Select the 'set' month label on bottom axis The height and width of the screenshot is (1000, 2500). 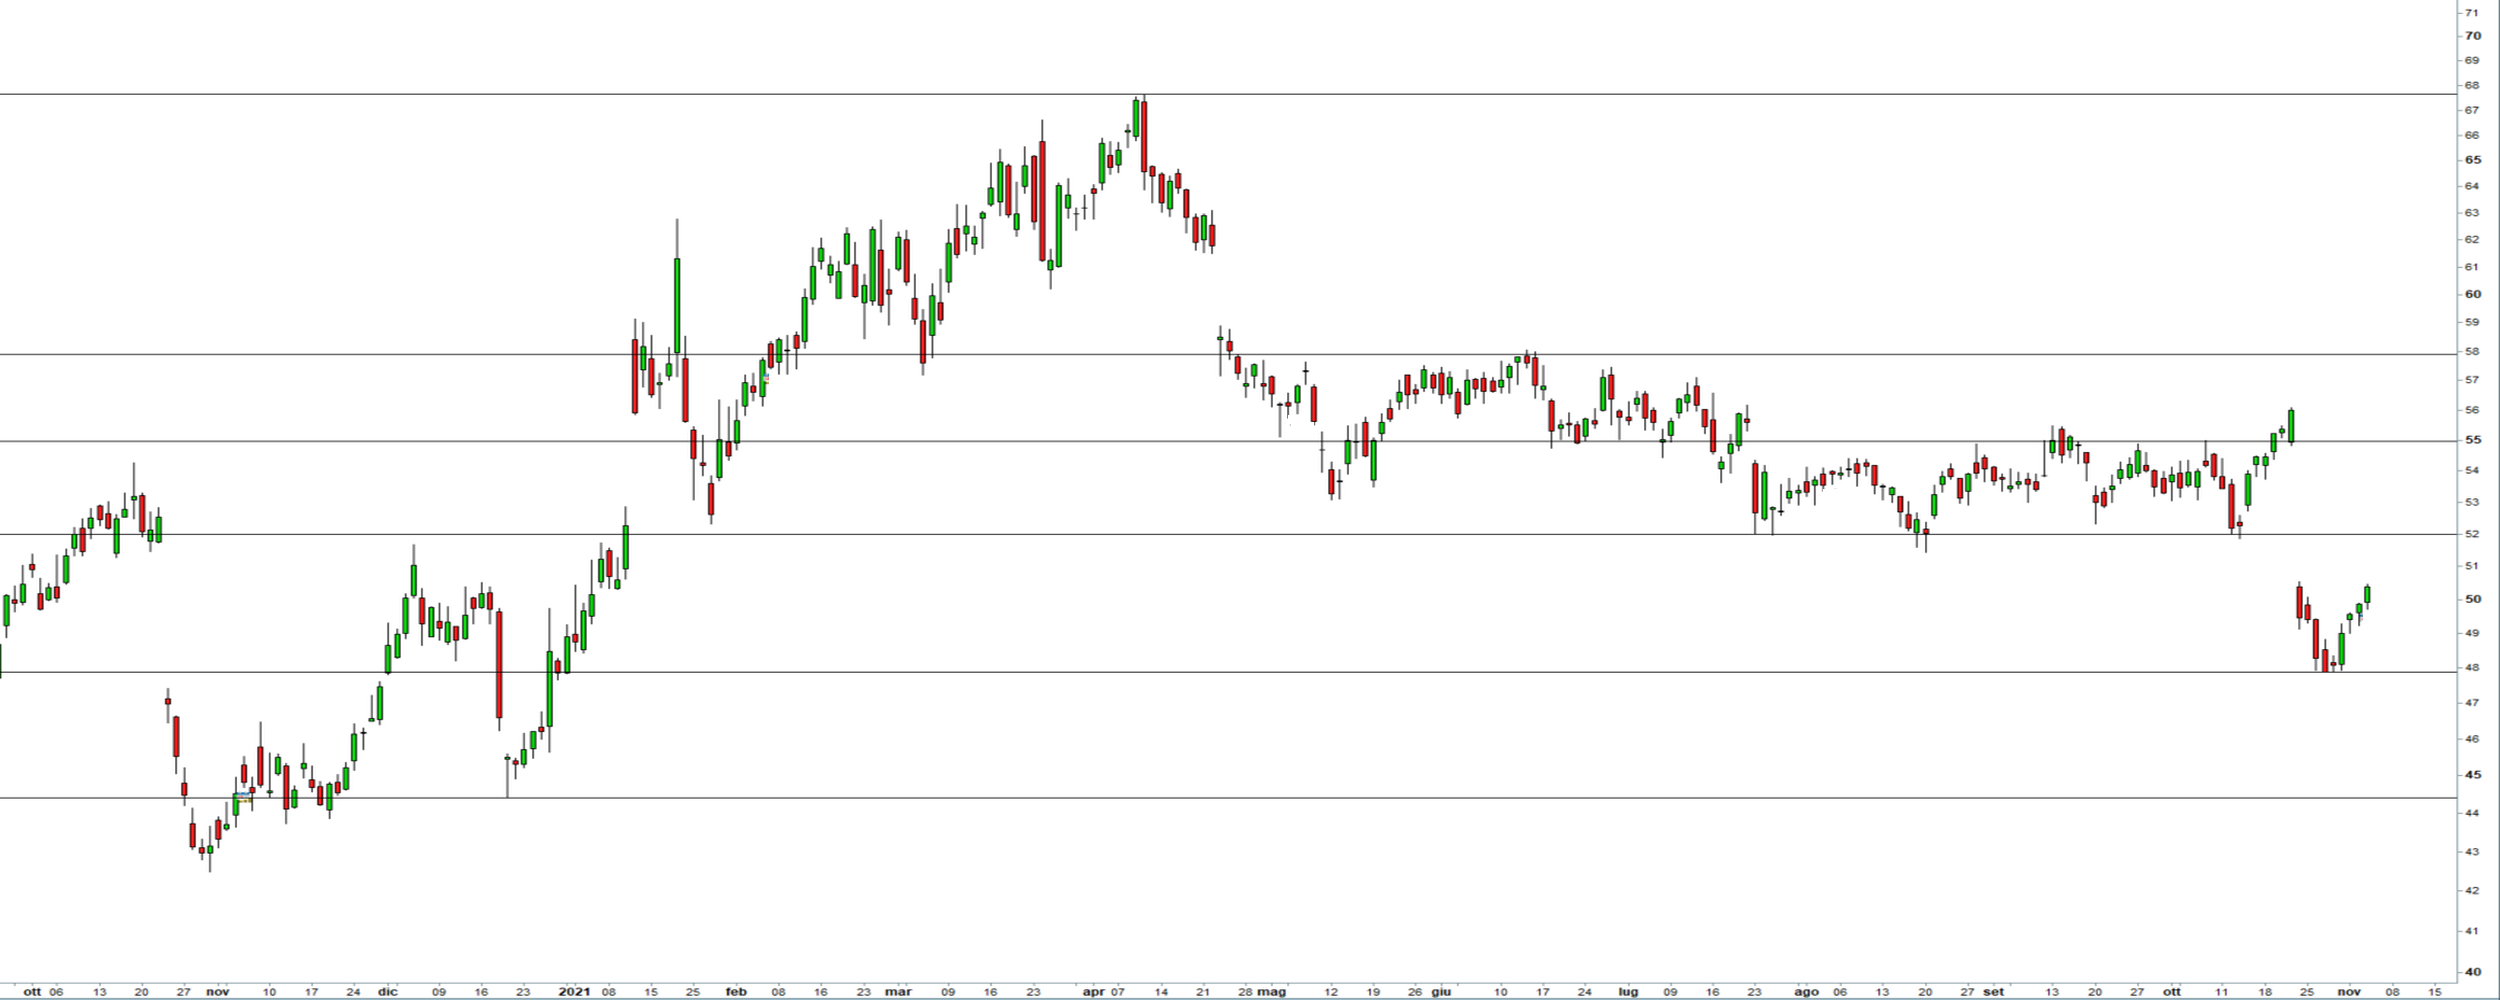(x=1993, y=992)
